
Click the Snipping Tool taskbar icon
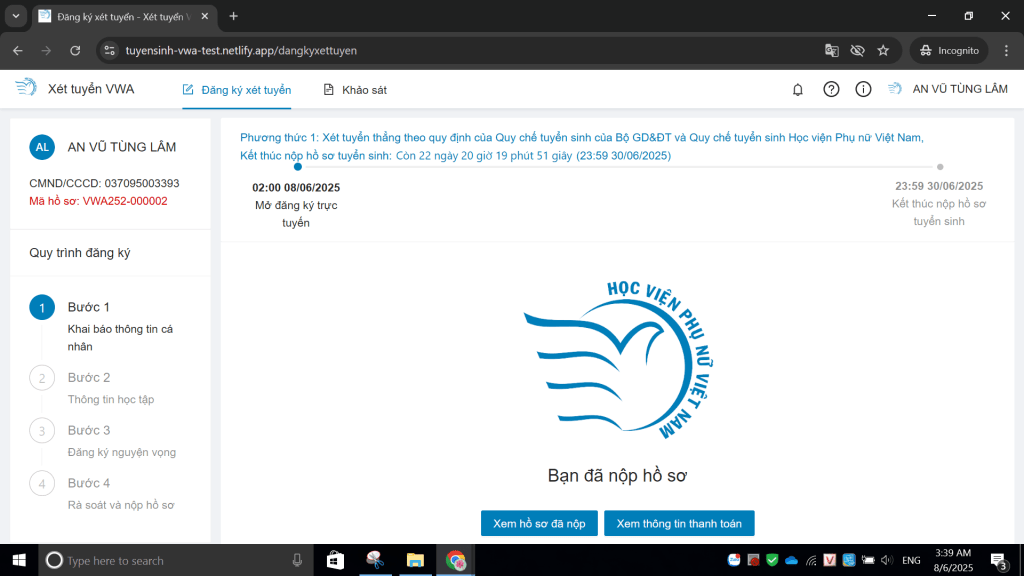pos(375,560)
